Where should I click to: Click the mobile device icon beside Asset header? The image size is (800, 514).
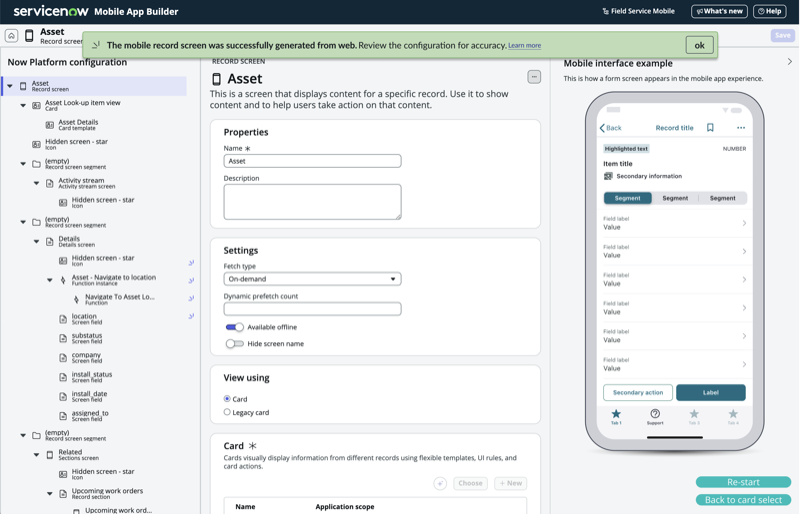29,36
